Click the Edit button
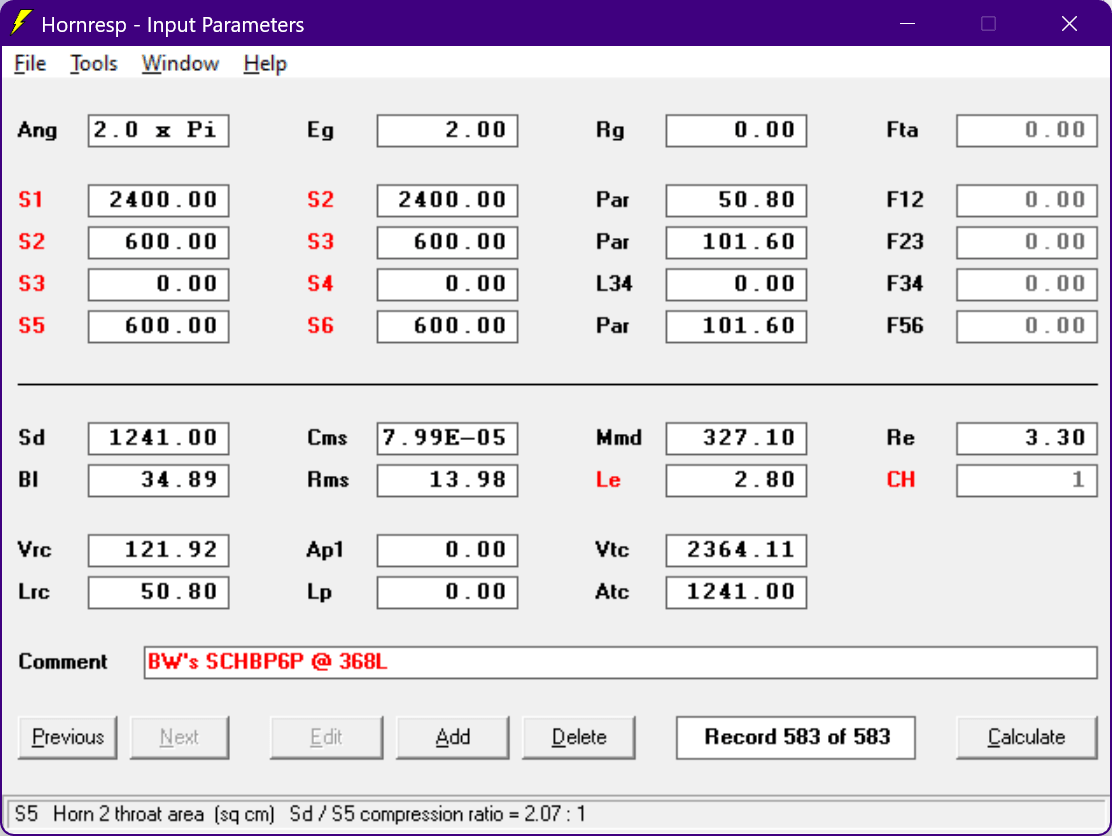 click(326, 737)
